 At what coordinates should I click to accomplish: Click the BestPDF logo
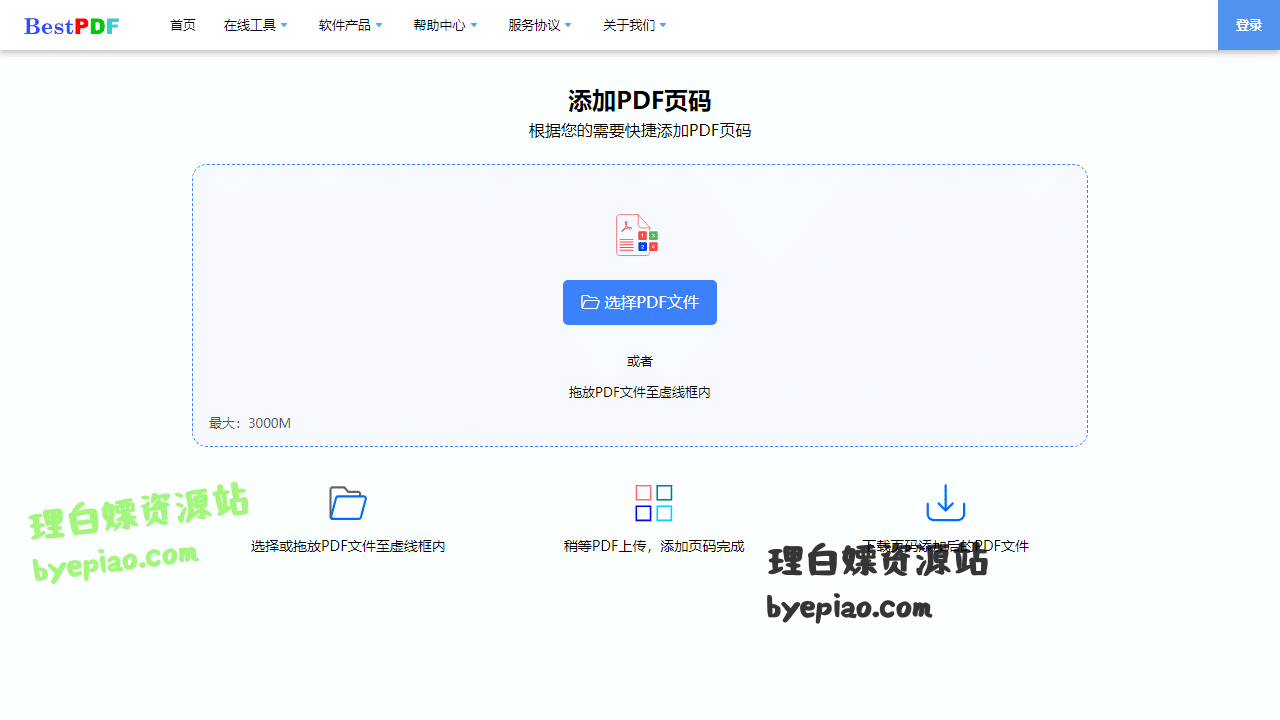(x=72, y=26)
